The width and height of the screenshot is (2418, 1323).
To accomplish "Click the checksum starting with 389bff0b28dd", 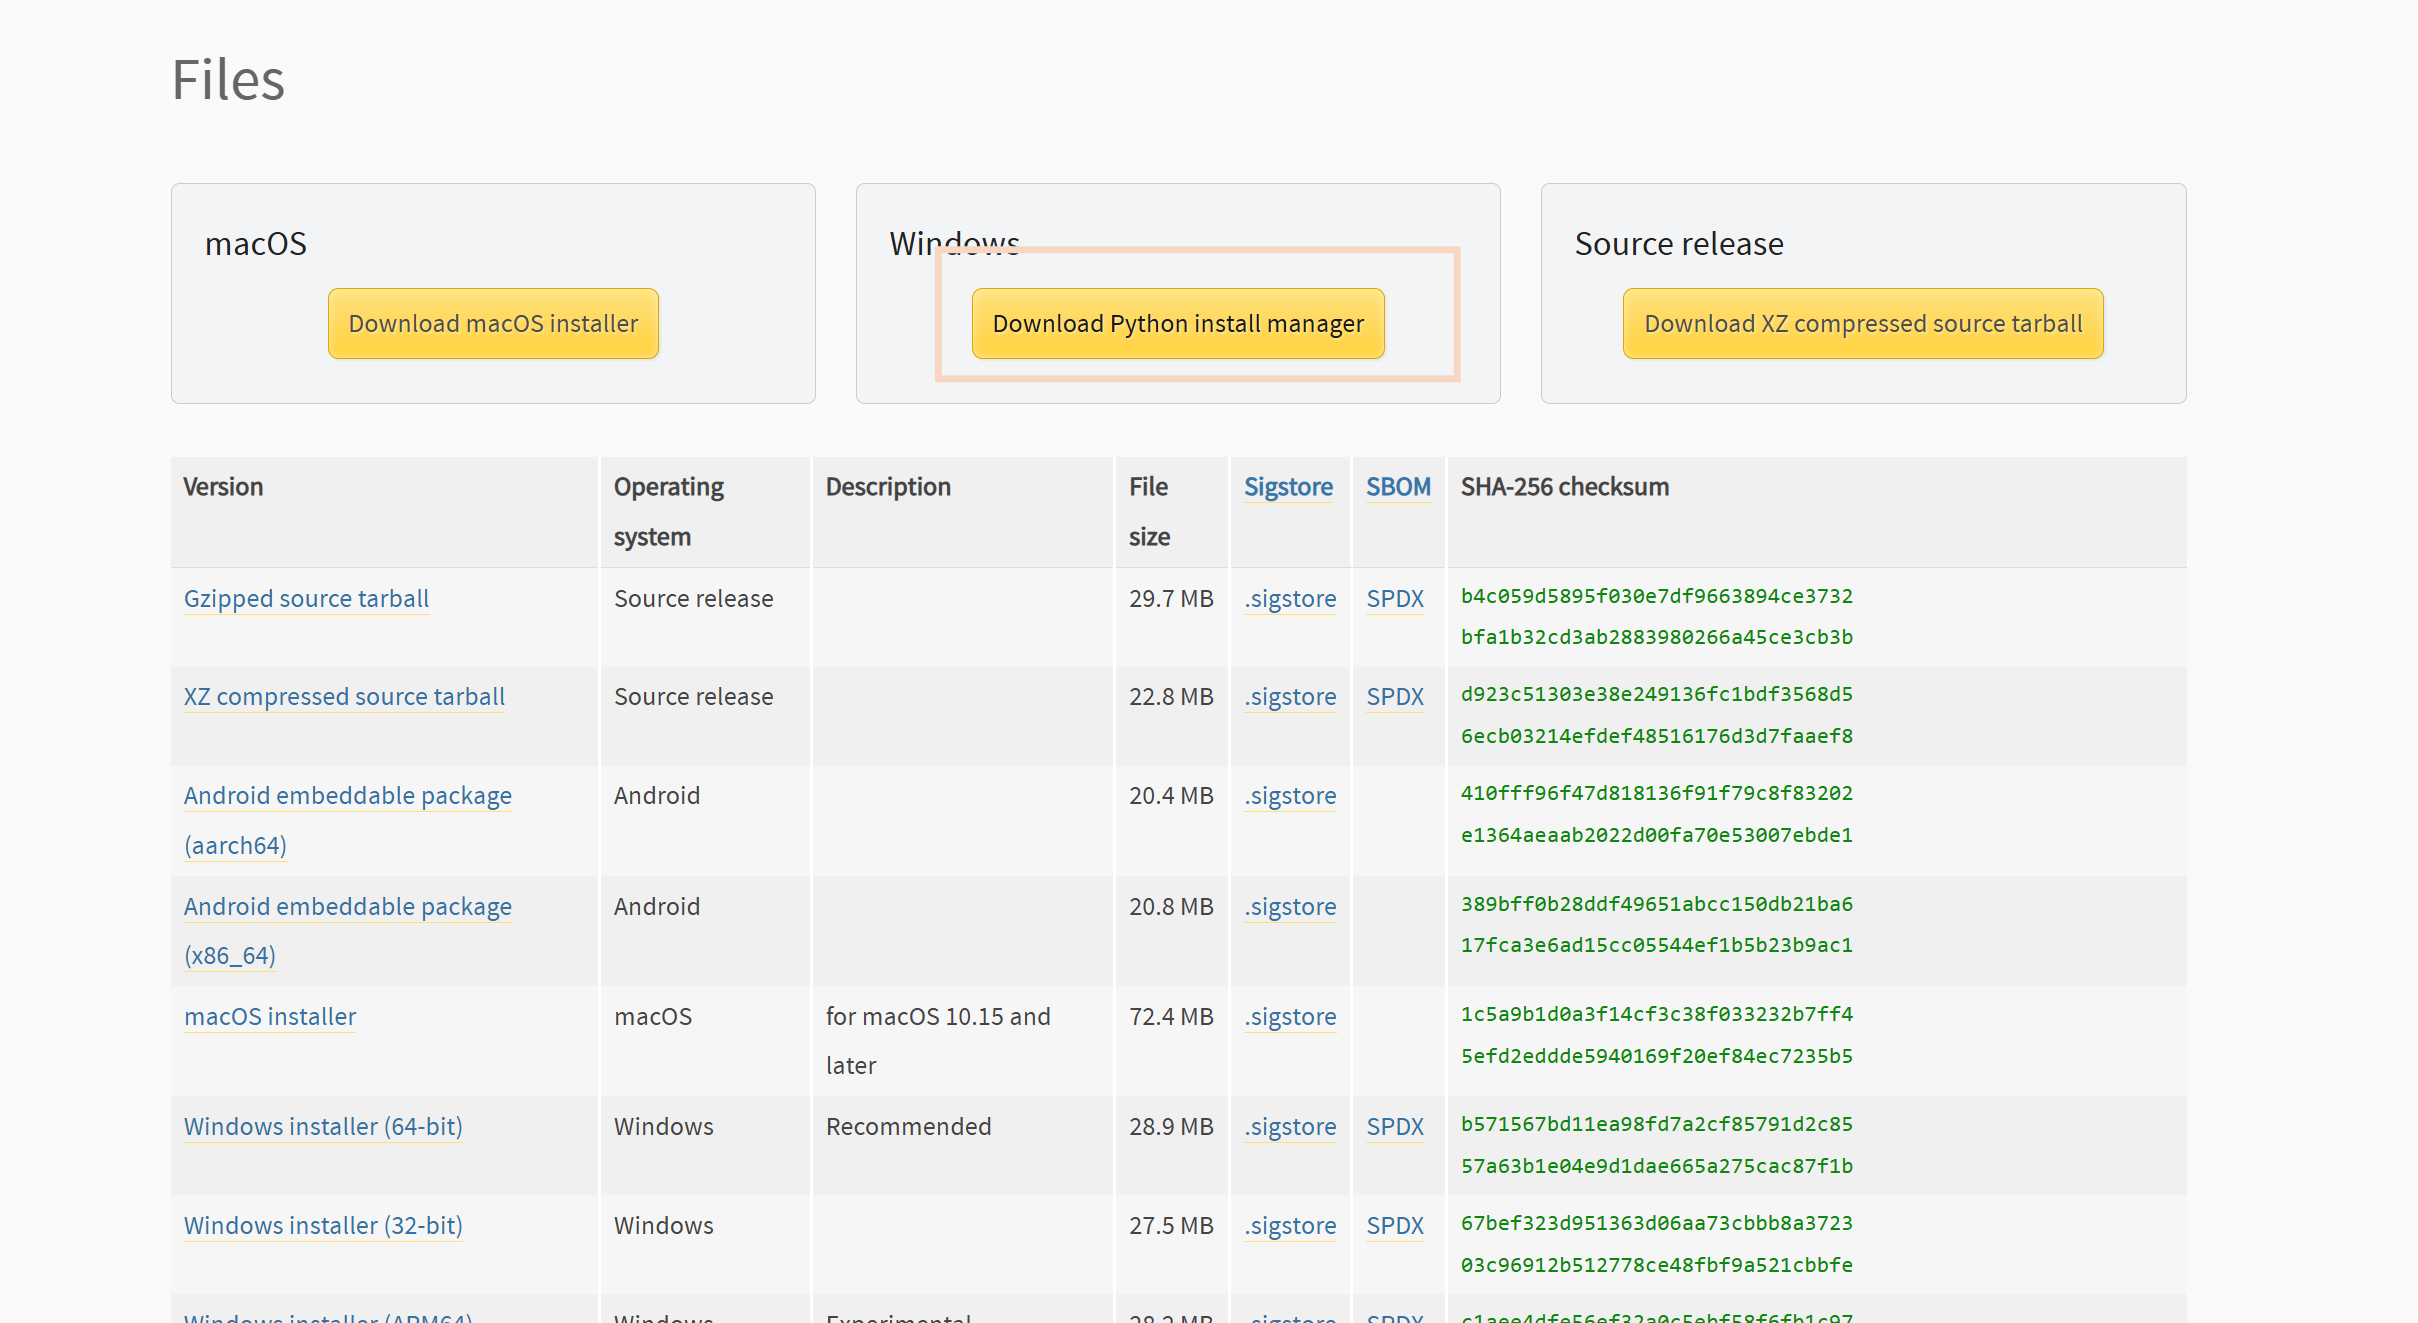I will click(x=1657, y=924).
